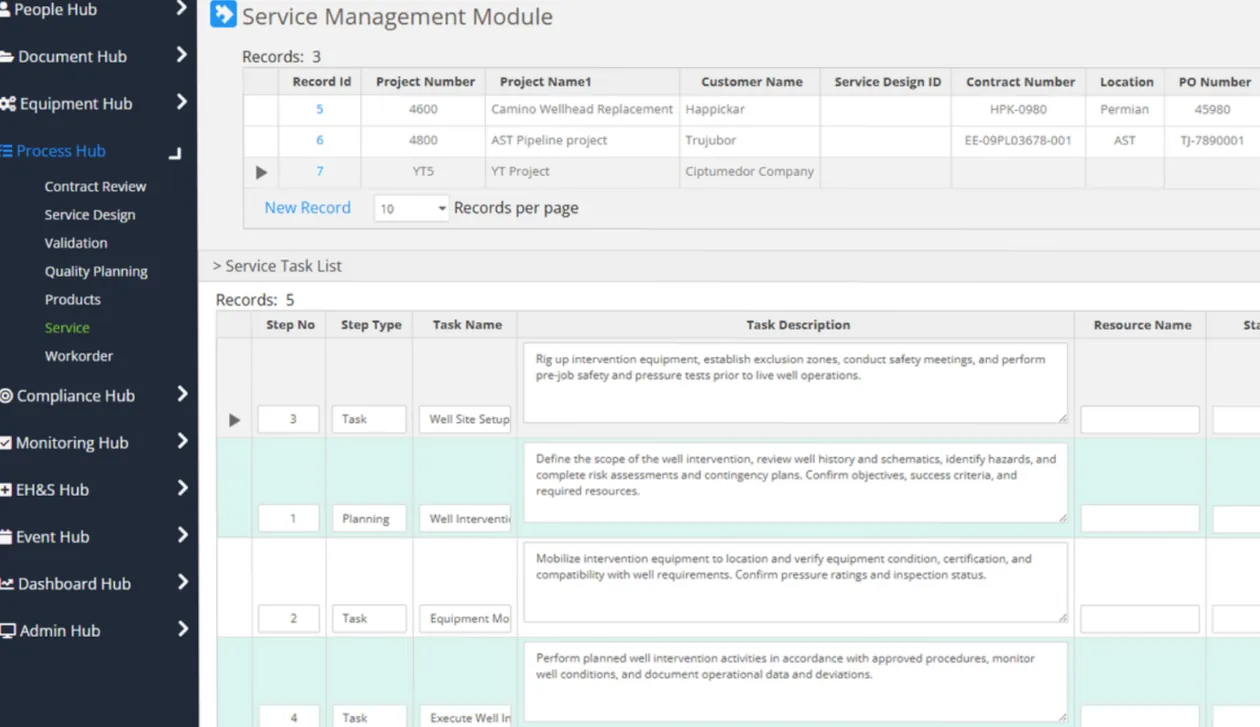The width and height of the screenshot is (1260, 727).
Task: Open Contract Review in Process Hub
Action: (95, 187)
